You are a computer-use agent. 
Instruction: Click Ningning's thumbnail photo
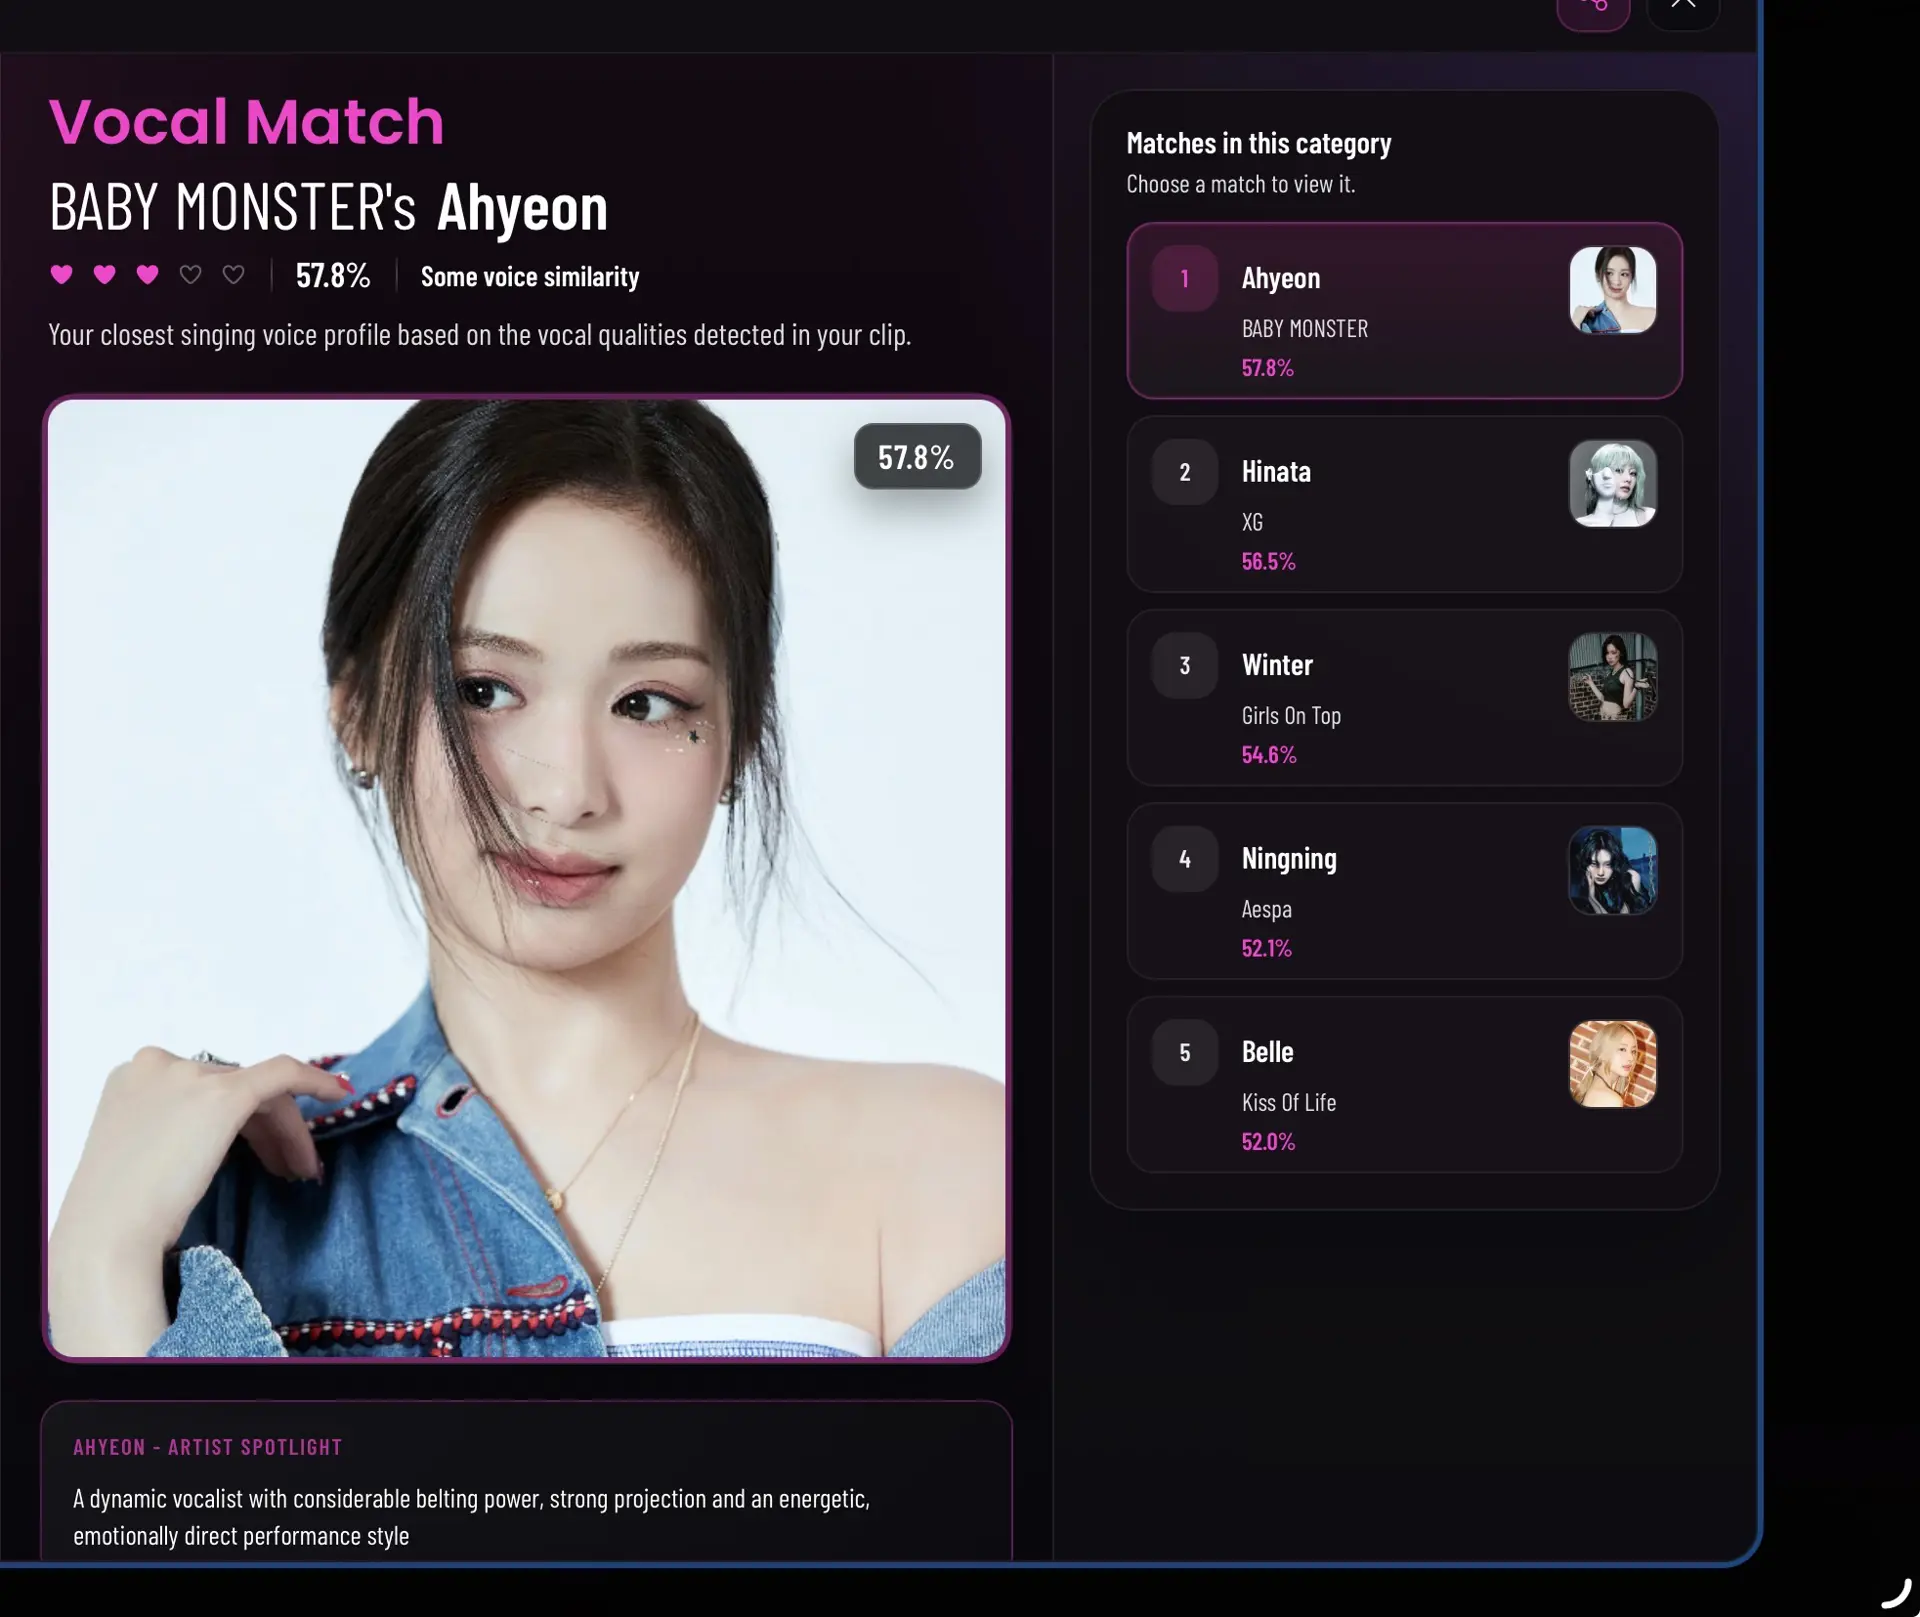tap(1613, 870)
